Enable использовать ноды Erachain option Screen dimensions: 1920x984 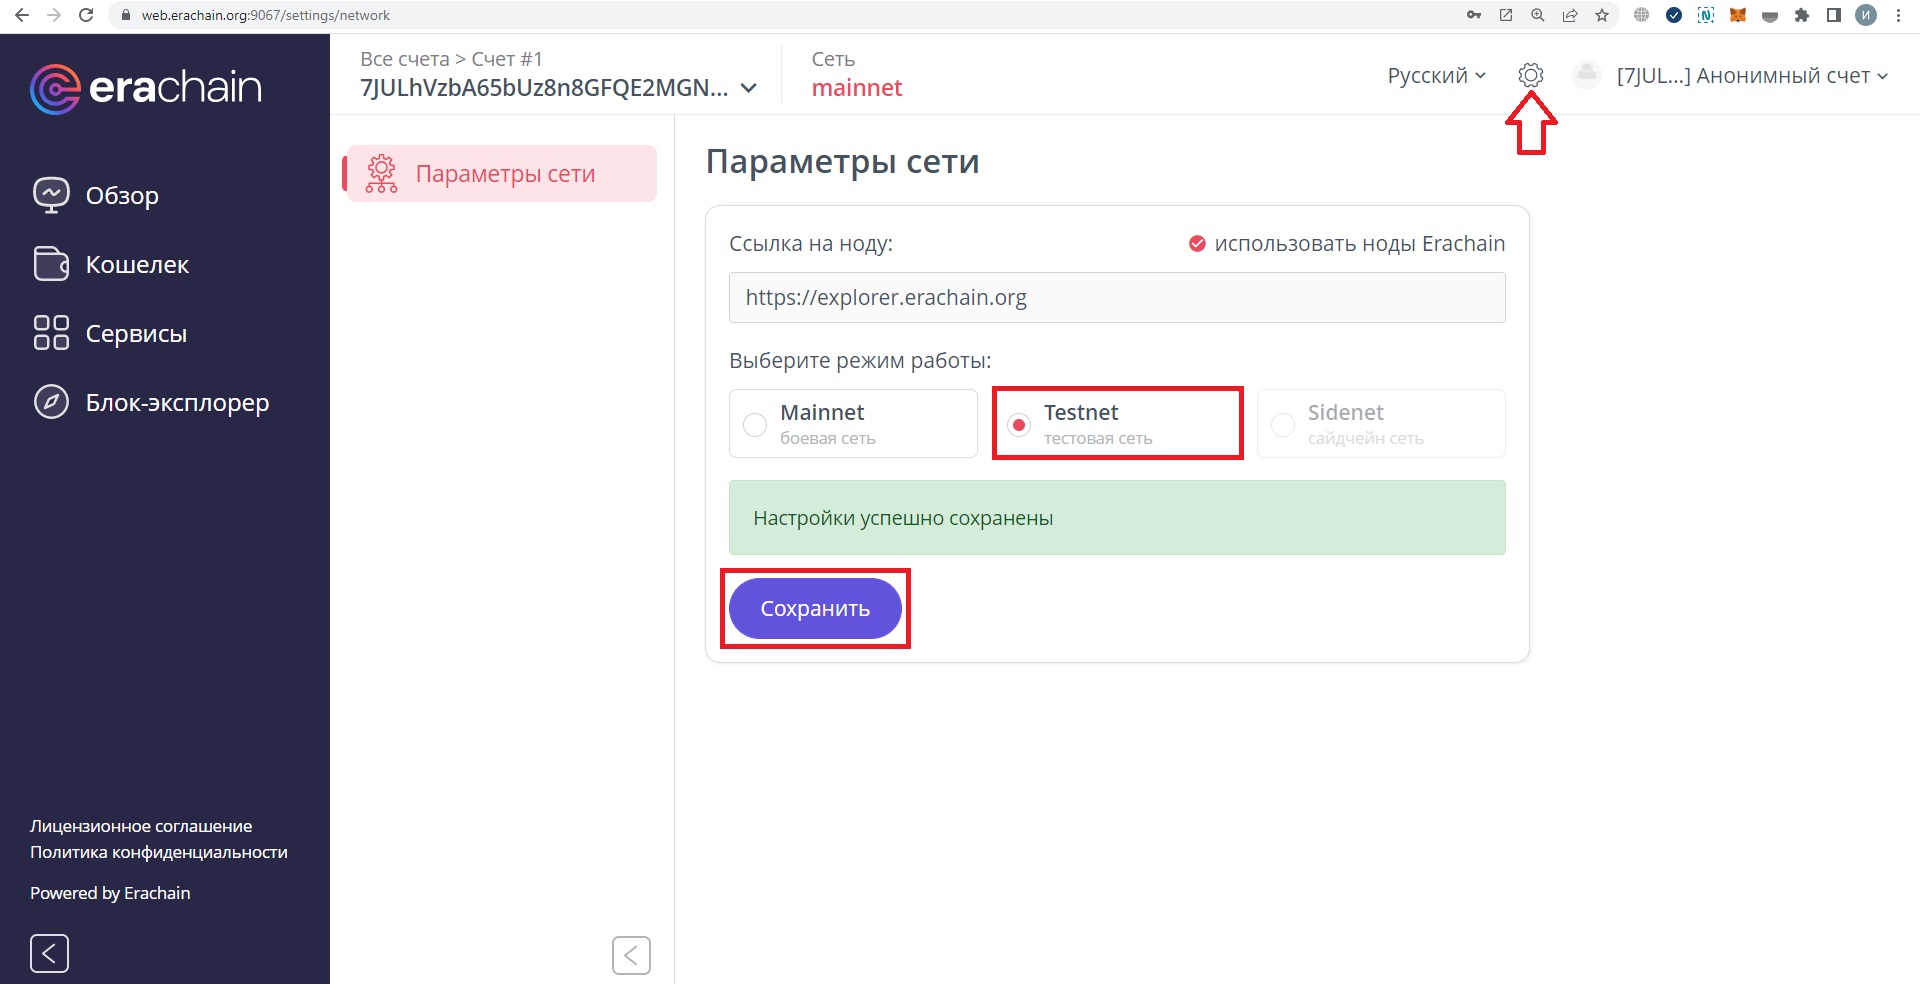(1196, 243)
